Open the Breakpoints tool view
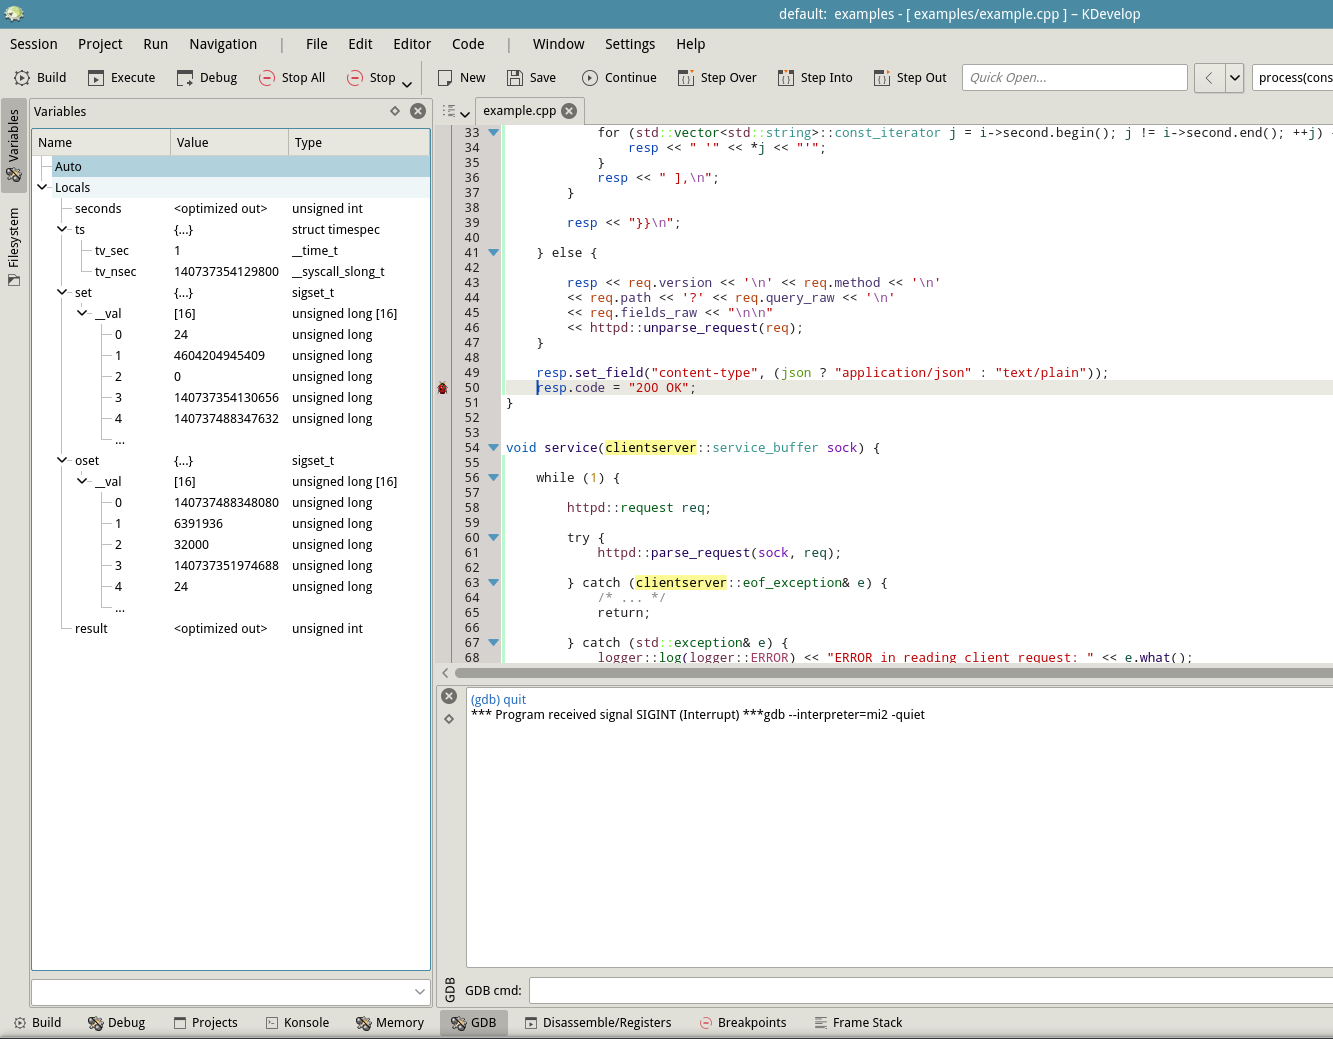This screenshot has height=1039, width=1333. point(743,1022)
